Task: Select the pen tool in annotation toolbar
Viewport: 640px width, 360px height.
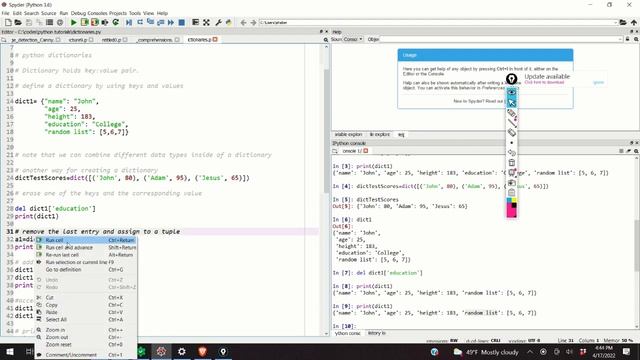Action: (x=512, y=113)
